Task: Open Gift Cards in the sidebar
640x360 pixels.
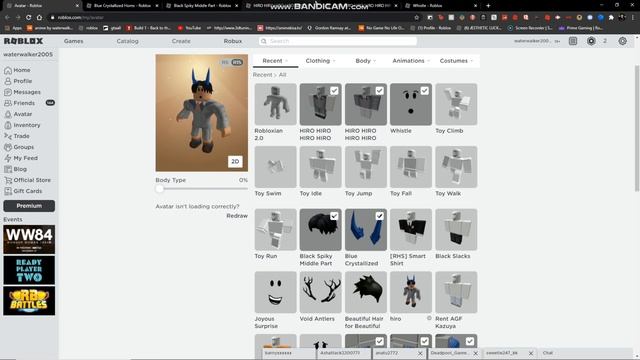Action: click(x=23, y=191)
